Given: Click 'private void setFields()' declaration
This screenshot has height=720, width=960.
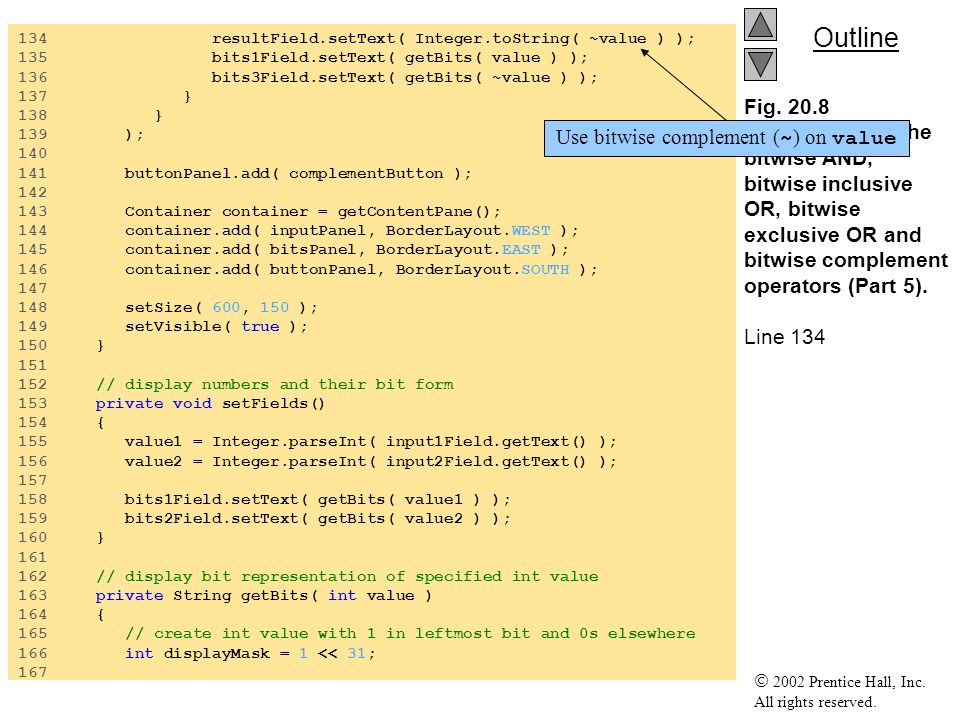Looking at the screenshot, I should (x=210, y=403).
